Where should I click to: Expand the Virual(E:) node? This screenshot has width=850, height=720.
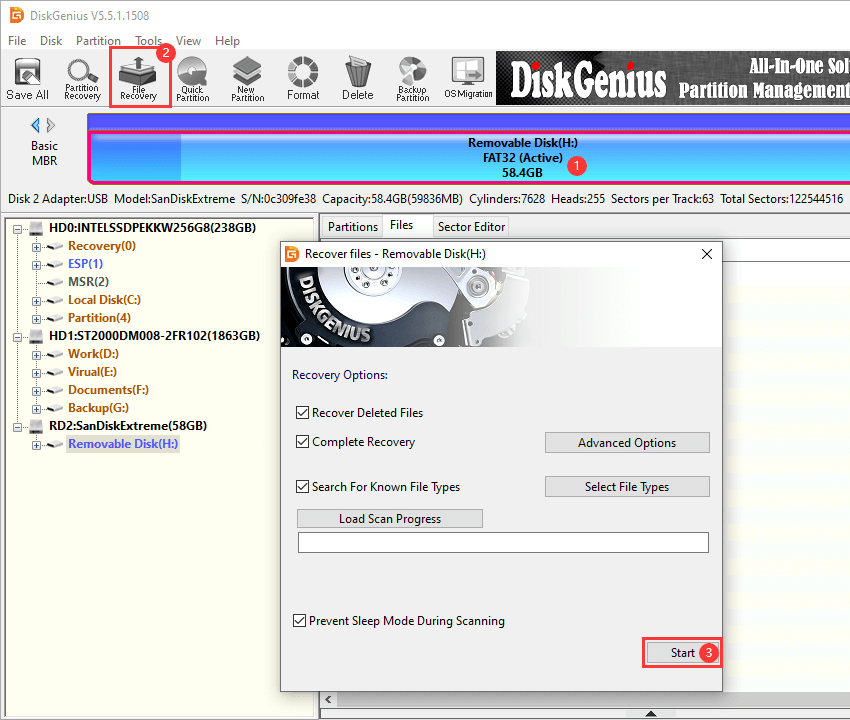coord(36,373)
